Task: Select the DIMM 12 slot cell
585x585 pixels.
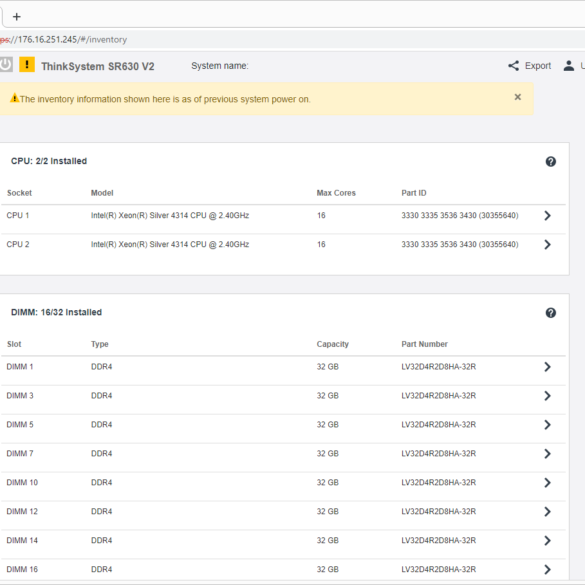Action: coord(22,512)
